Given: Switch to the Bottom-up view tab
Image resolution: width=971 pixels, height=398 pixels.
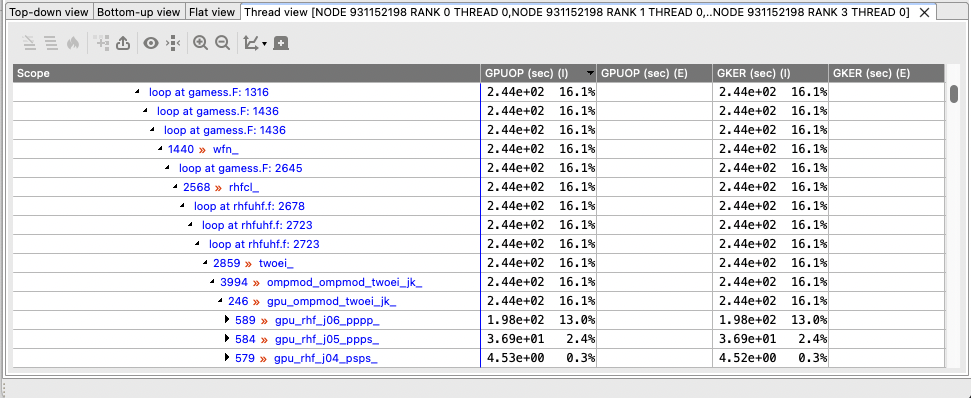Looking at the screenshot, I should pos(139,12).
